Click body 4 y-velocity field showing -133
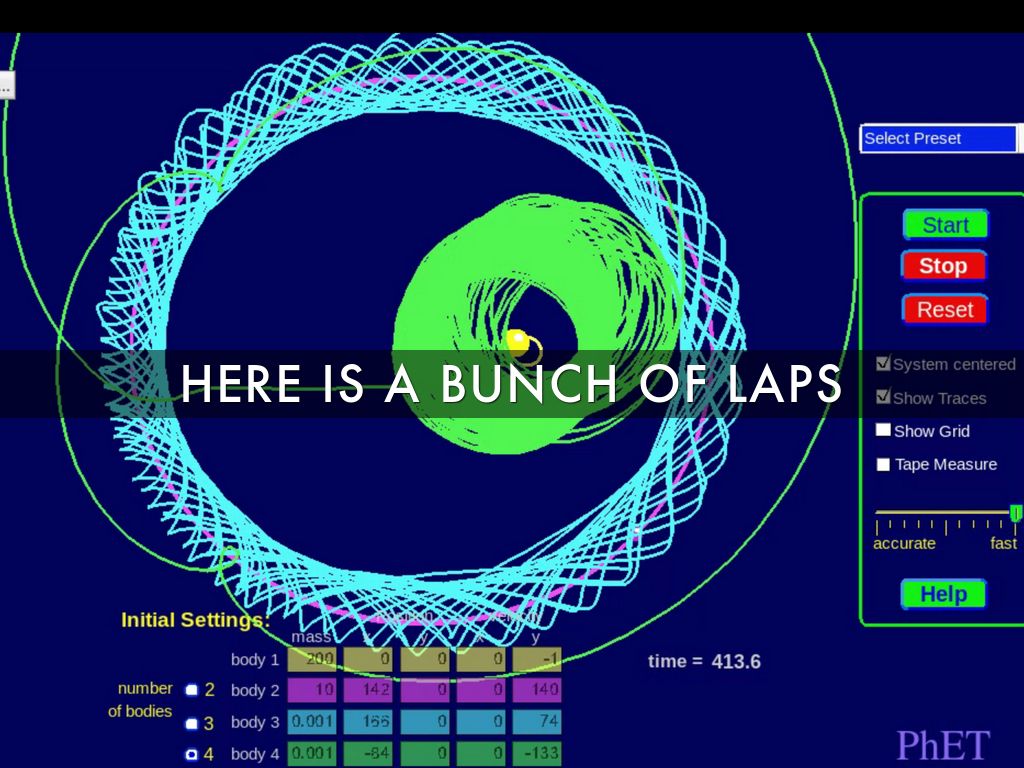This screenshot has width=1024, height=768. point(537,753)
